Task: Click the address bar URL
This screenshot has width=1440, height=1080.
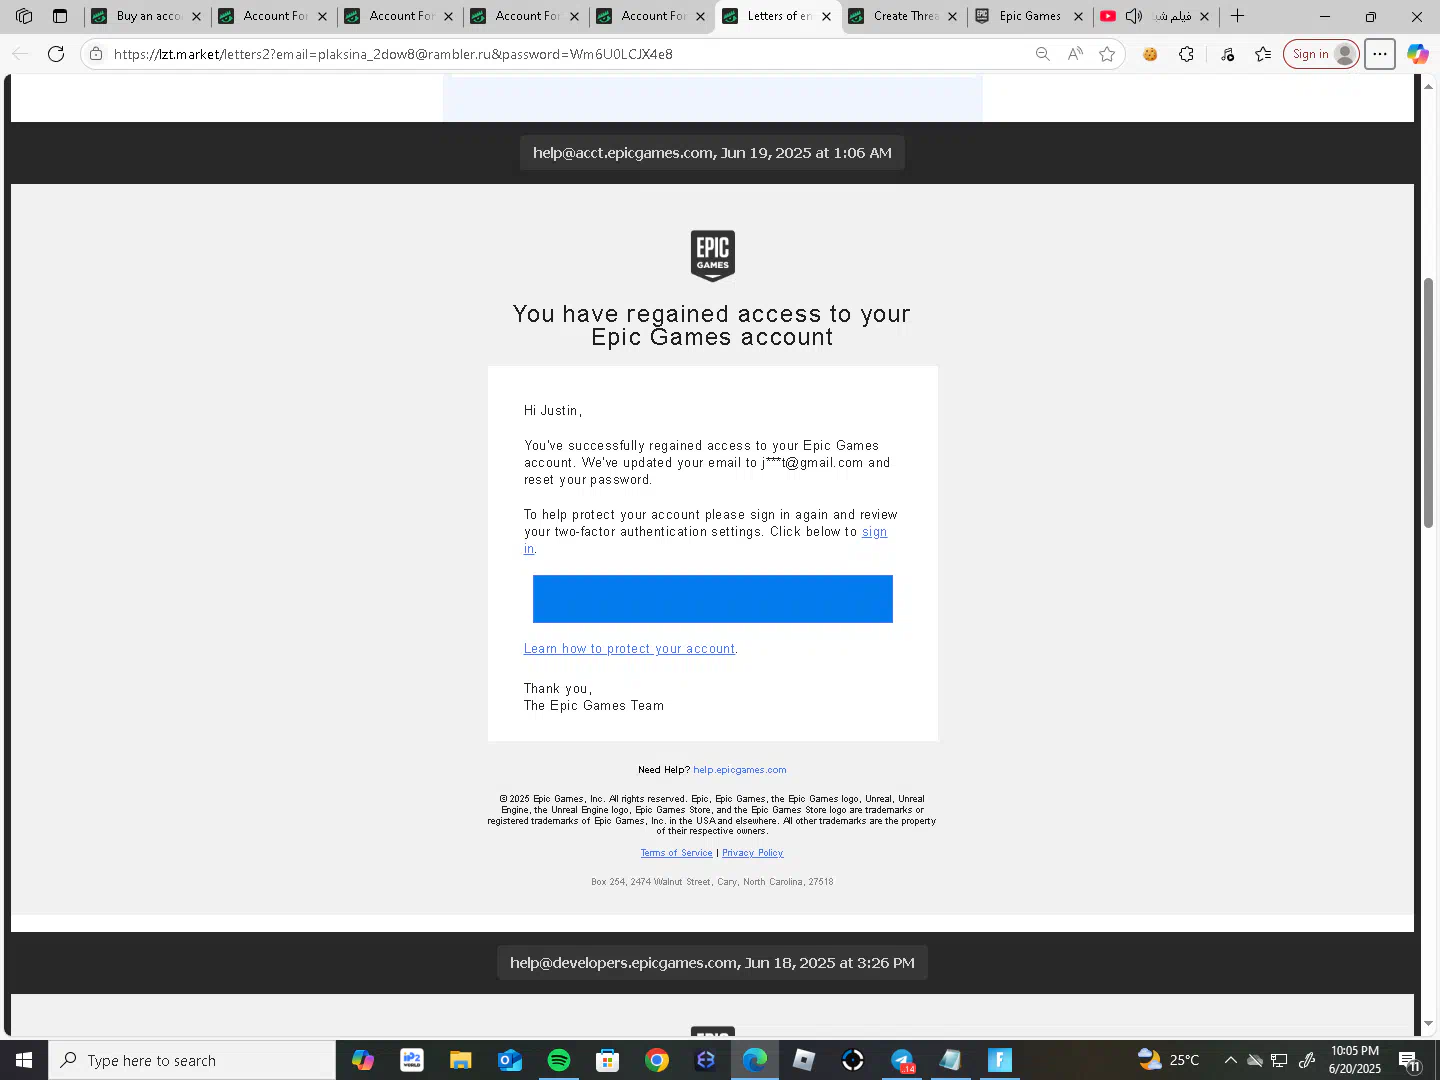Action: 393,54
